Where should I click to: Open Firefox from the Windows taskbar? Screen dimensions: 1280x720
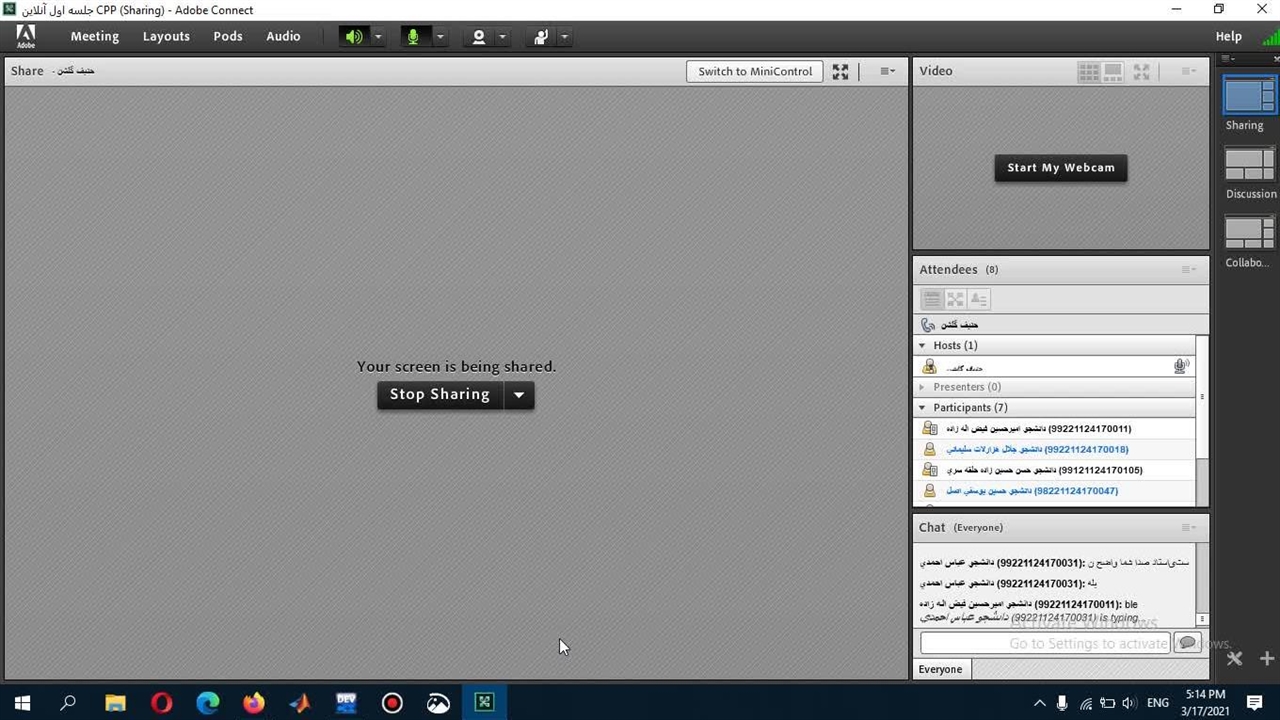click(x=254, y=703)
